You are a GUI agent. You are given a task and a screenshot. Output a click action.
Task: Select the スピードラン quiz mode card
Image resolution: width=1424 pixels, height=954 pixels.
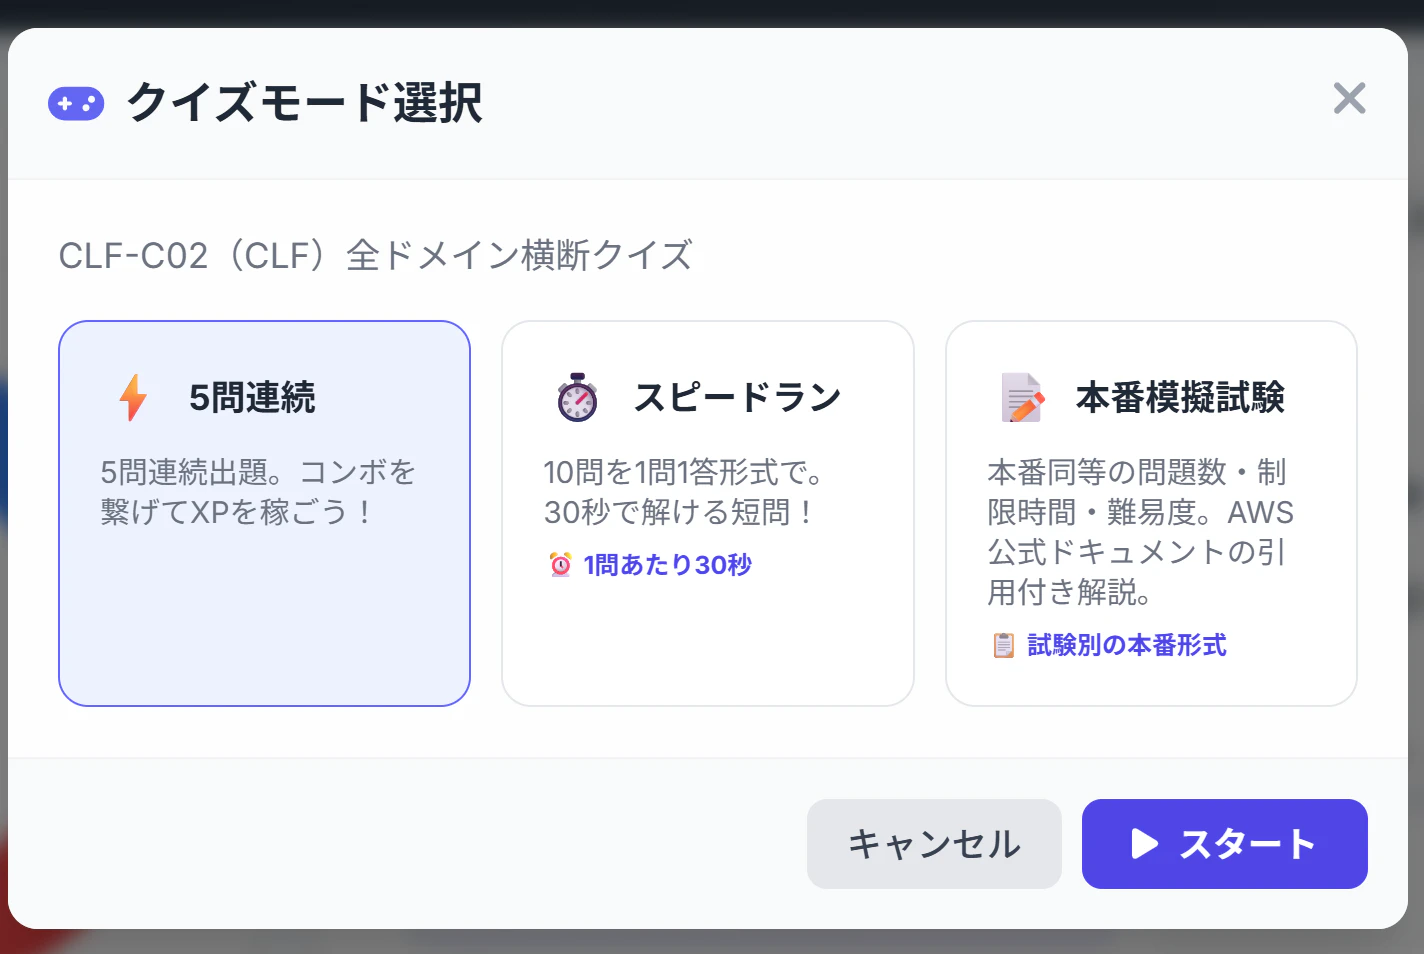pos(707,512)
